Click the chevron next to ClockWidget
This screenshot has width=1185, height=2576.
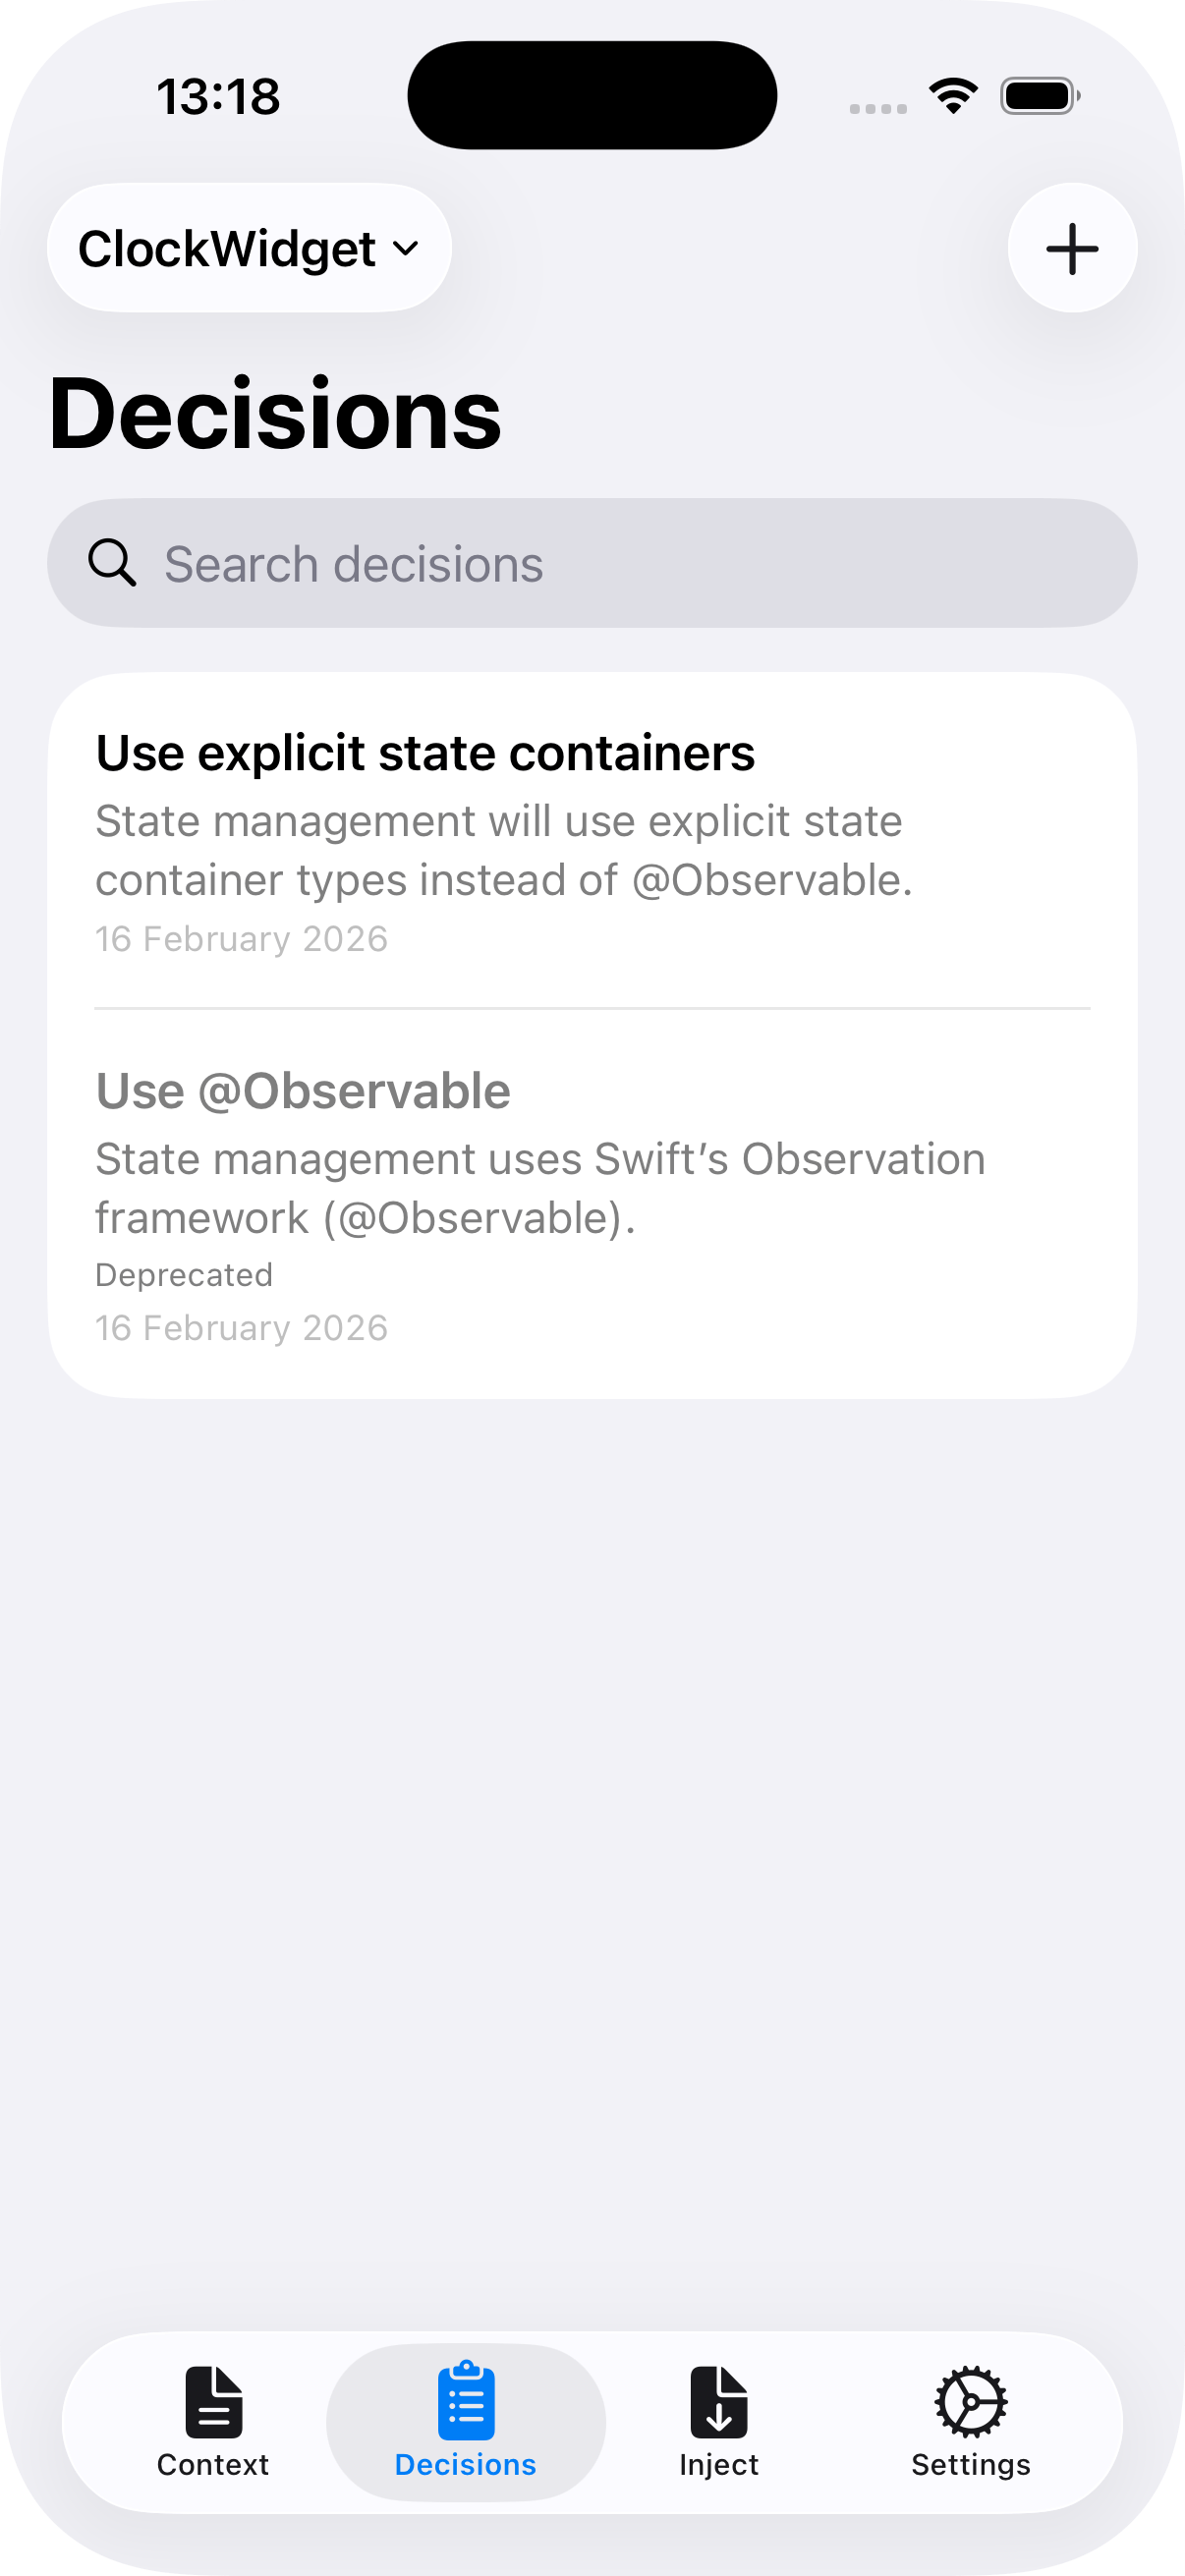[x=406, y=248]
